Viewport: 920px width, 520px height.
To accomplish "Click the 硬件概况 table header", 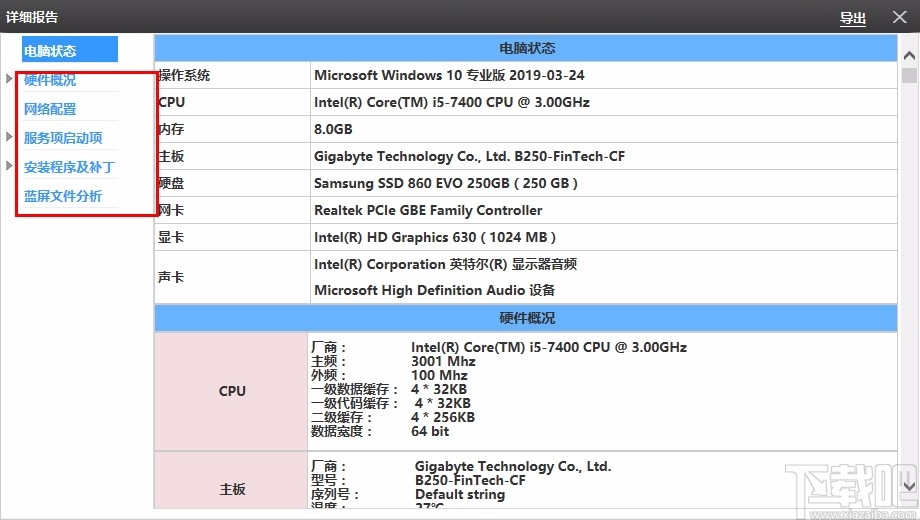I will coord(526,318).
